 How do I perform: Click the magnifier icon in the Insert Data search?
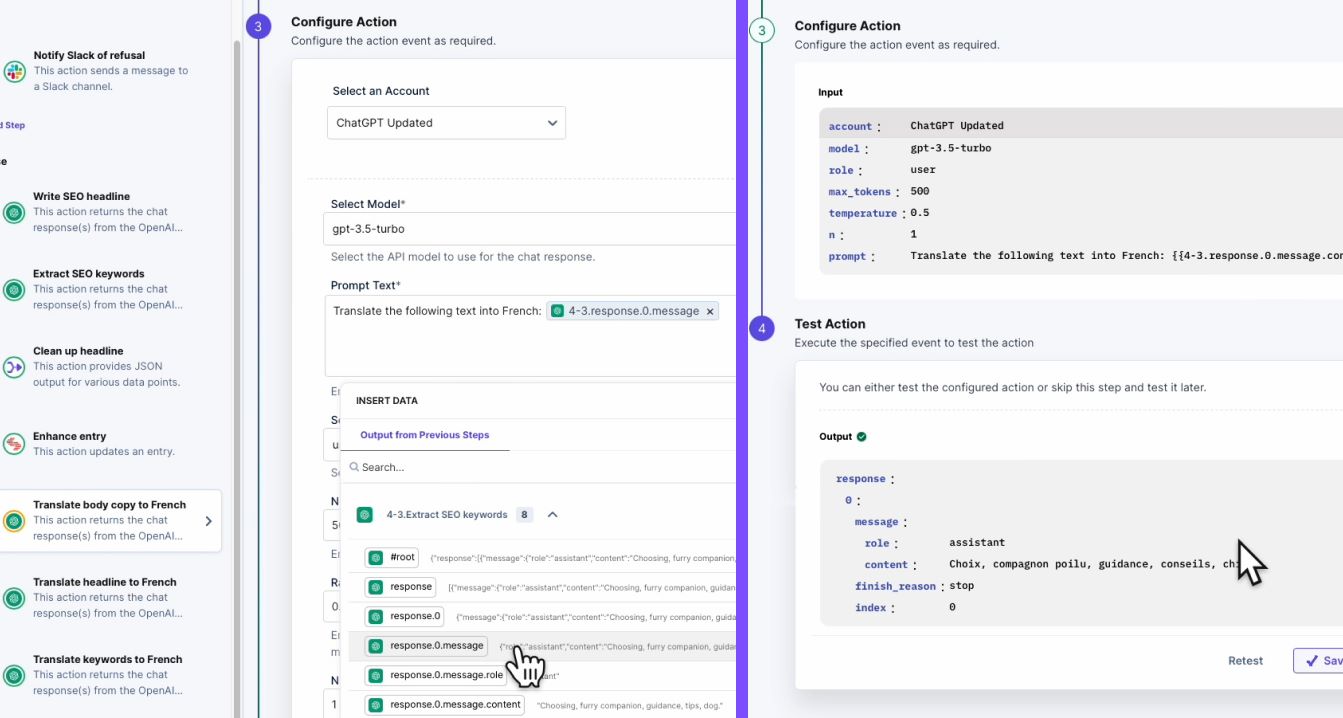[x=354, y=467]
